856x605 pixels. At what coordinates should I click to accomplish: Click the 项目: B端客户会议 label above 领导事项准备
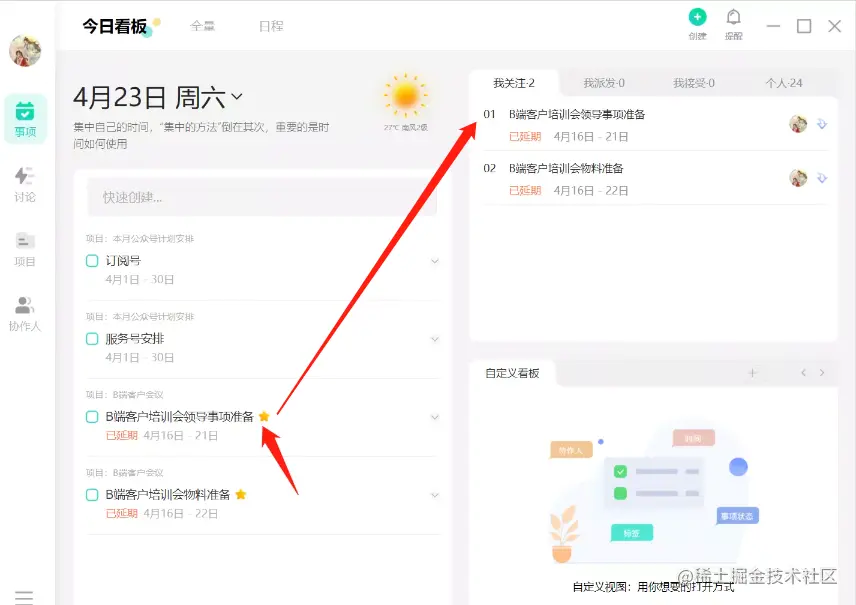click(124, 394)
